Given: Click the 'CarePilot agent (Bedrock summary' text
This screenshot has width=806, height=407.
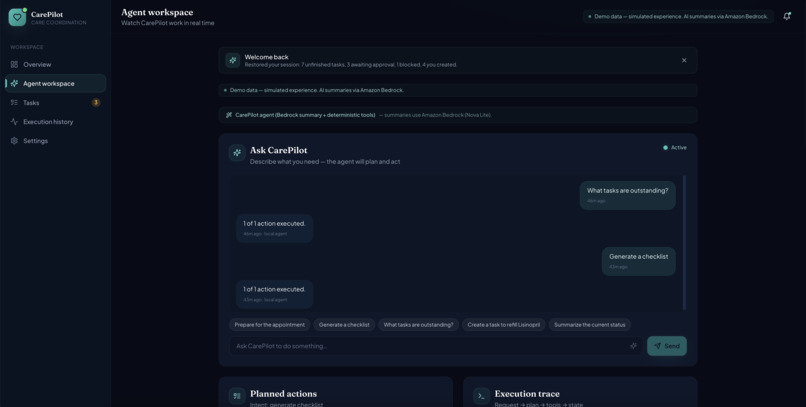Looking at the screenshot, I should click(305, 115).
